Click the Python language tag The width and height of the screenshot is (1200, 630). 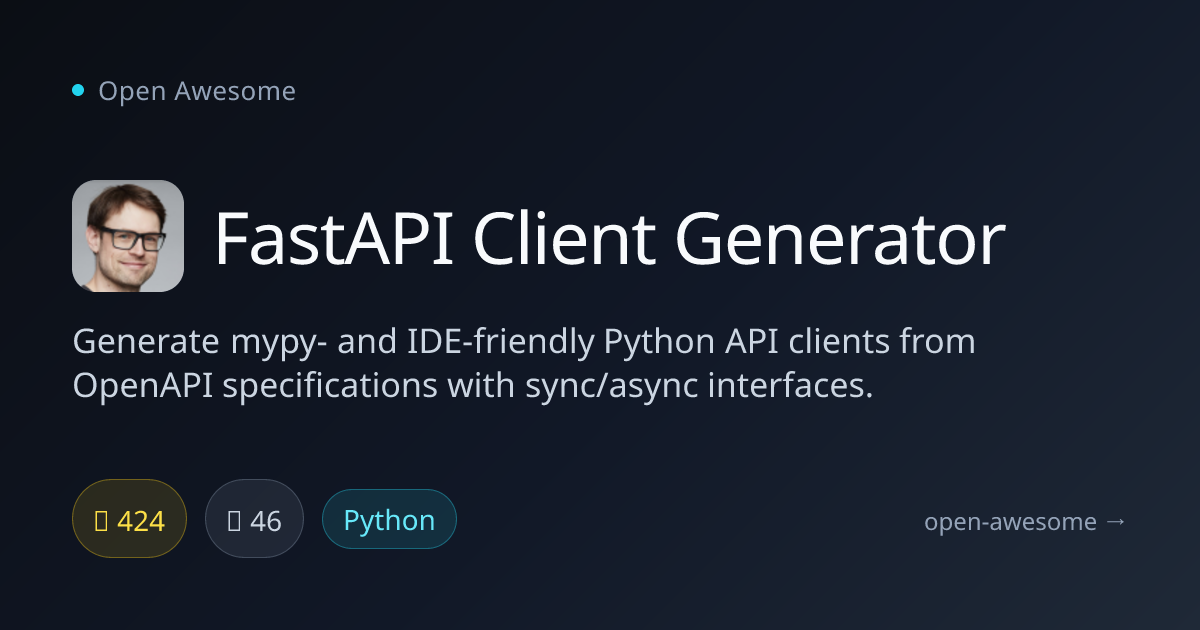tap(389, 519)
